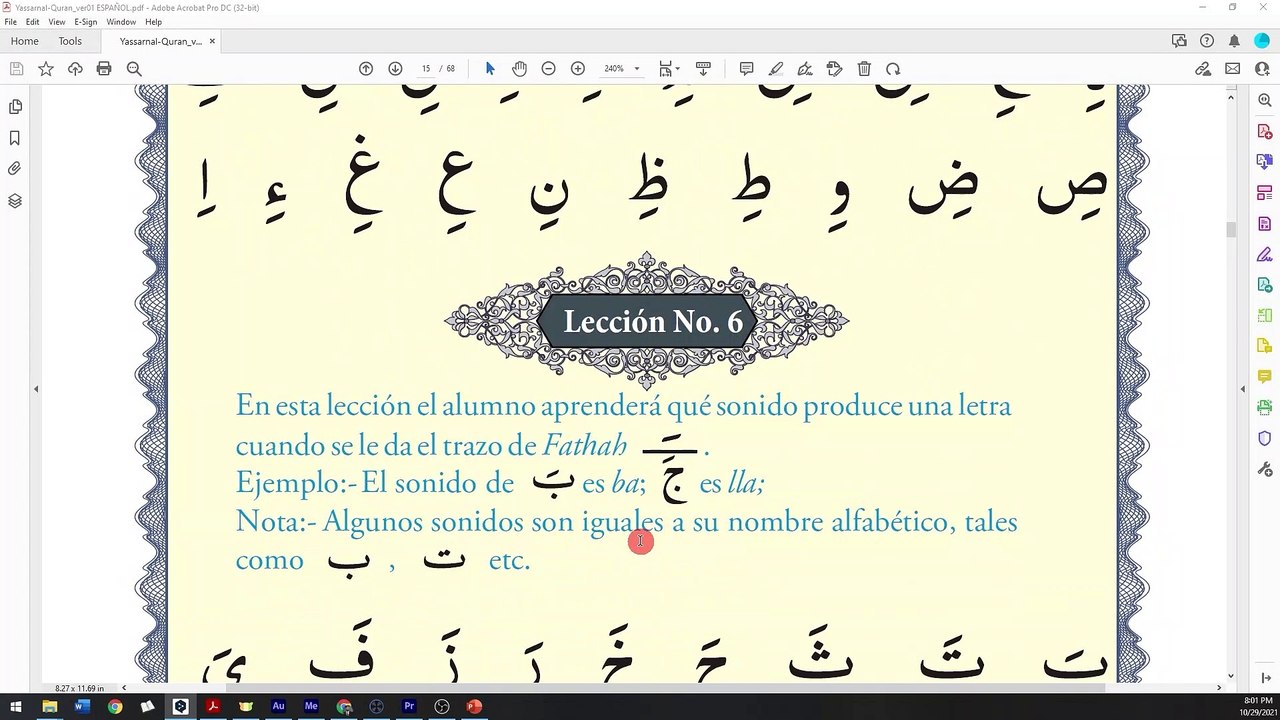Screen dimensions: 1280x720
Task: Save the file with the floppy disk icon
Action: pos(16,69)
